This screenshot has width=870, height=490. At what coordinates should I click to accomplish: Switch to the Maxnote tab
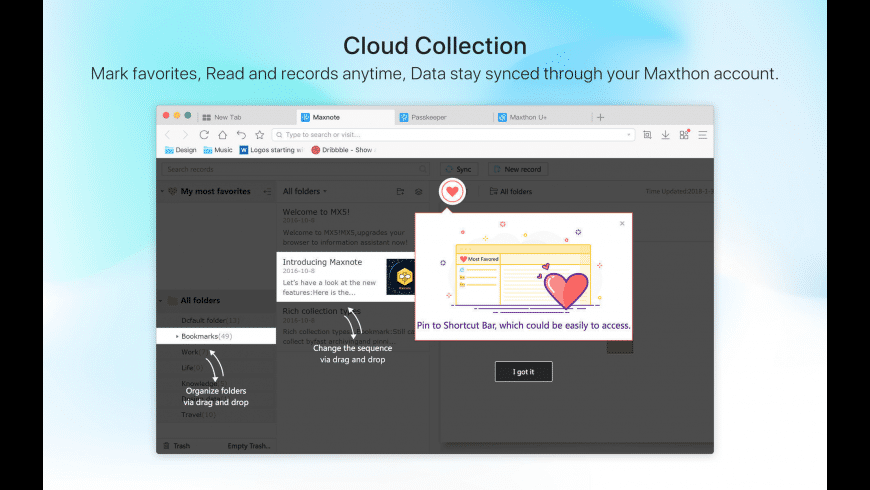(x=345, y=117)
